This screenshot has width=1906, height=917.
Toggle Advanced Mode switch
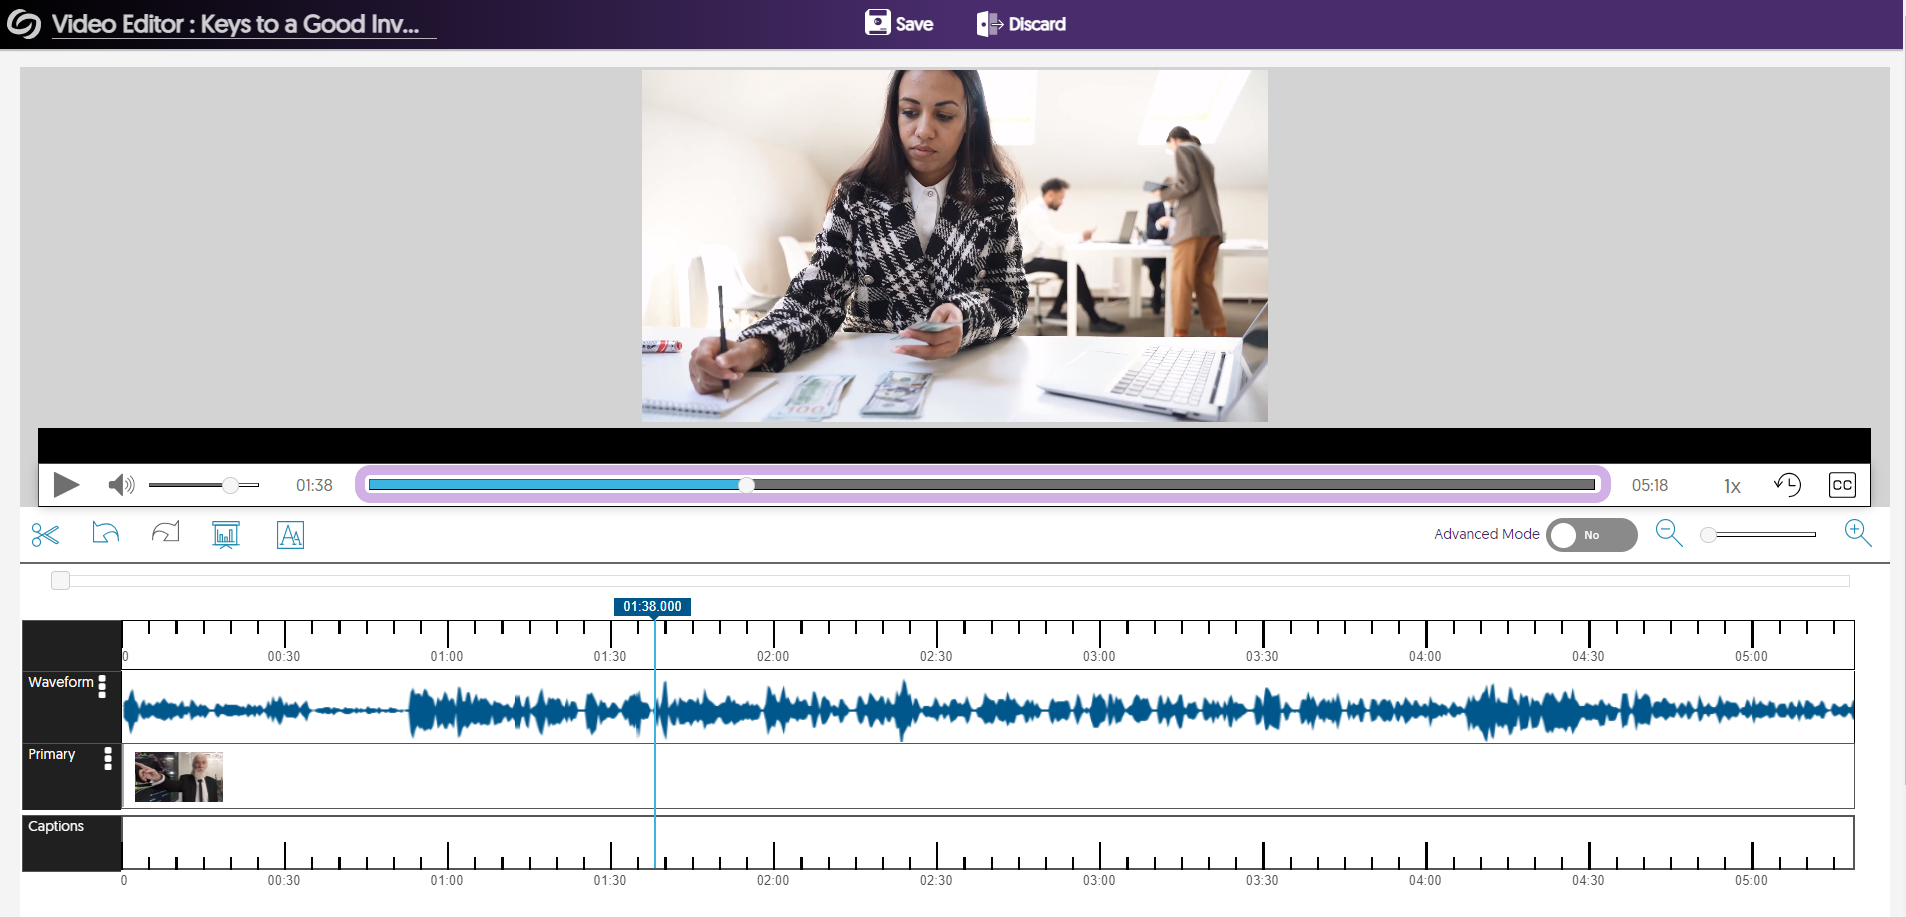coord(1591,535)
